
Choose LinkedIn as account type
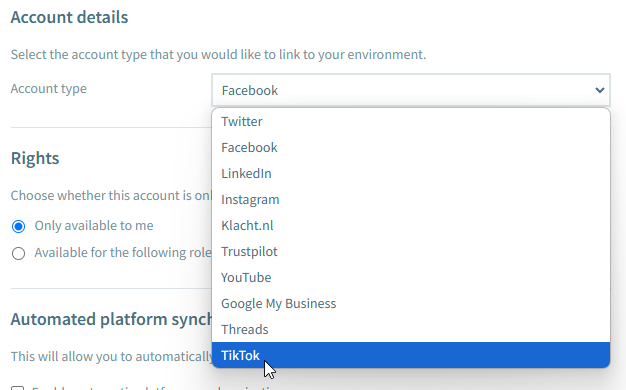pos(411,173)
